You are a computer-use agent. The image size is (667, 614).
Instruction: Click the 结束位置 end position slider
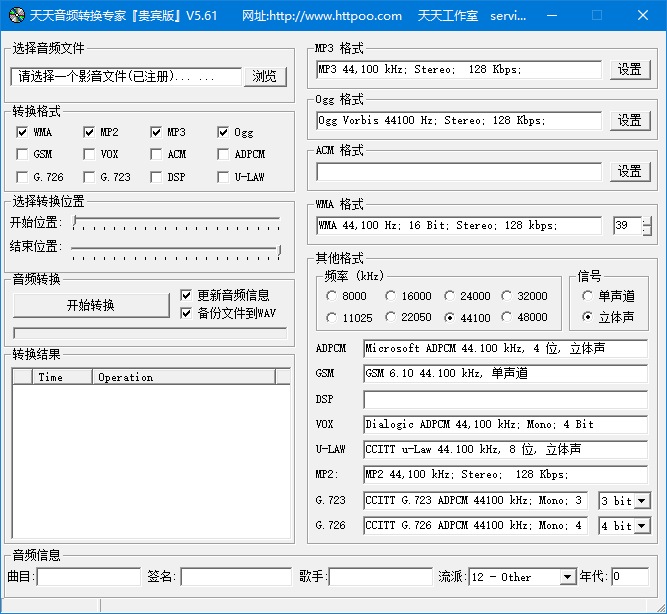(x=175, y=248)
